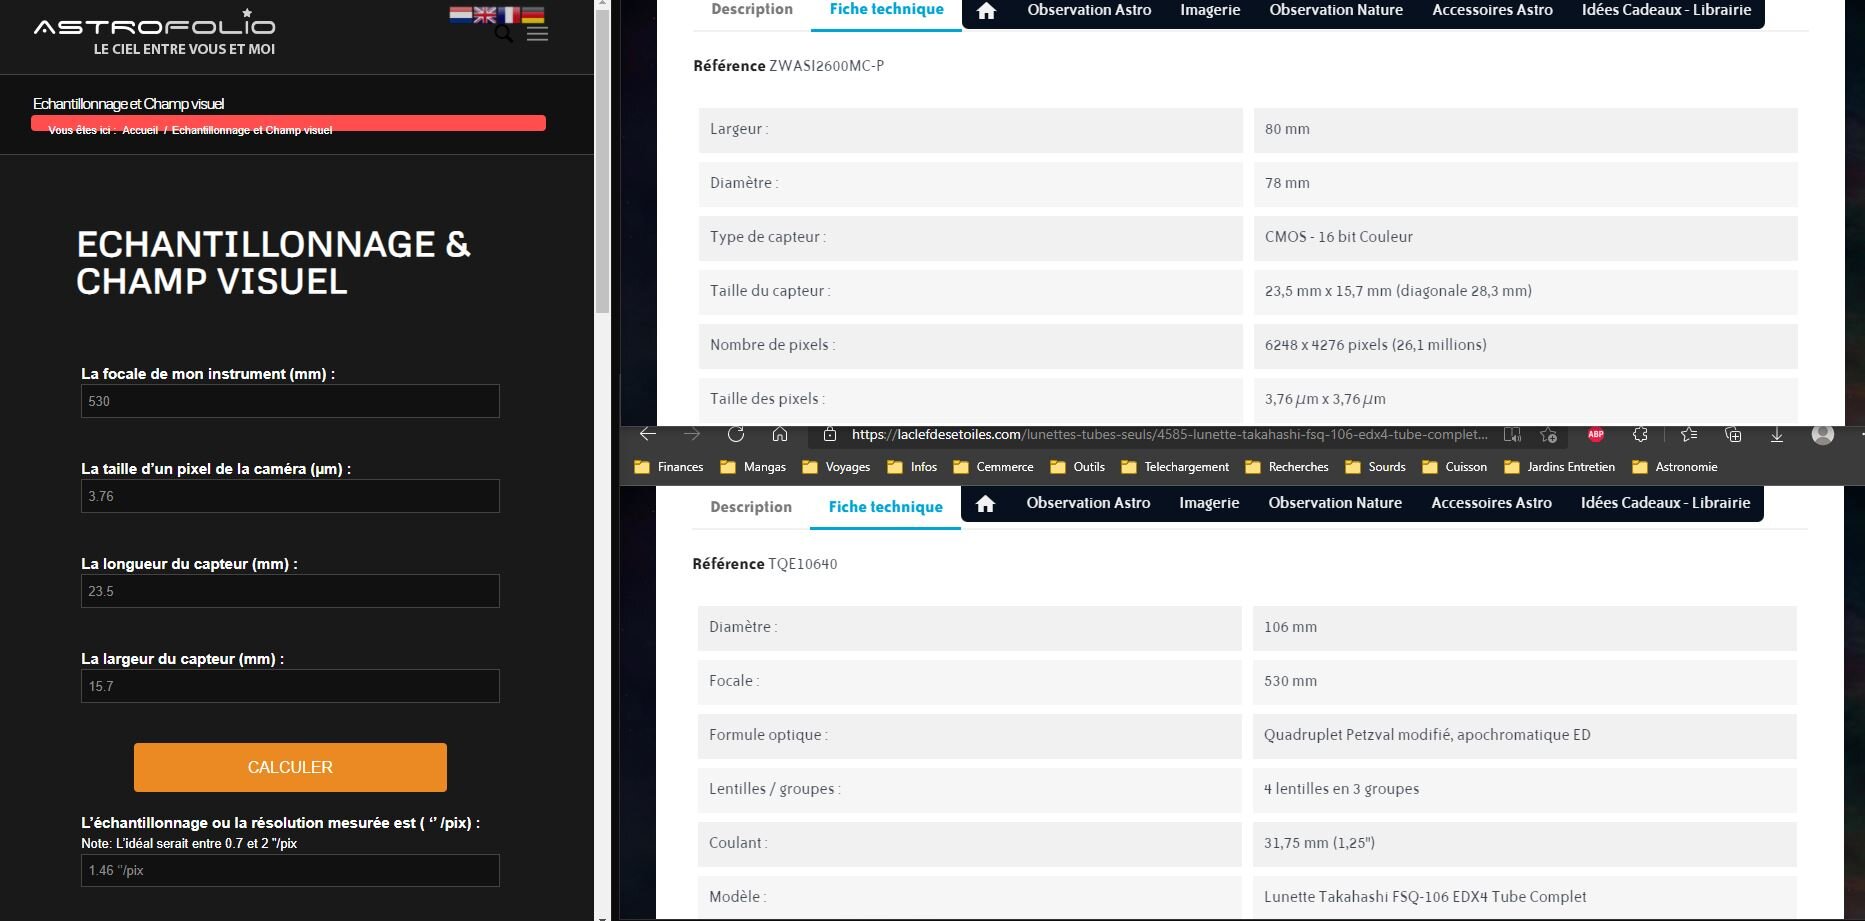Select the sensor width field showing 15.7
This screenshot has height=921, width=1865.
tap(290, 686)
